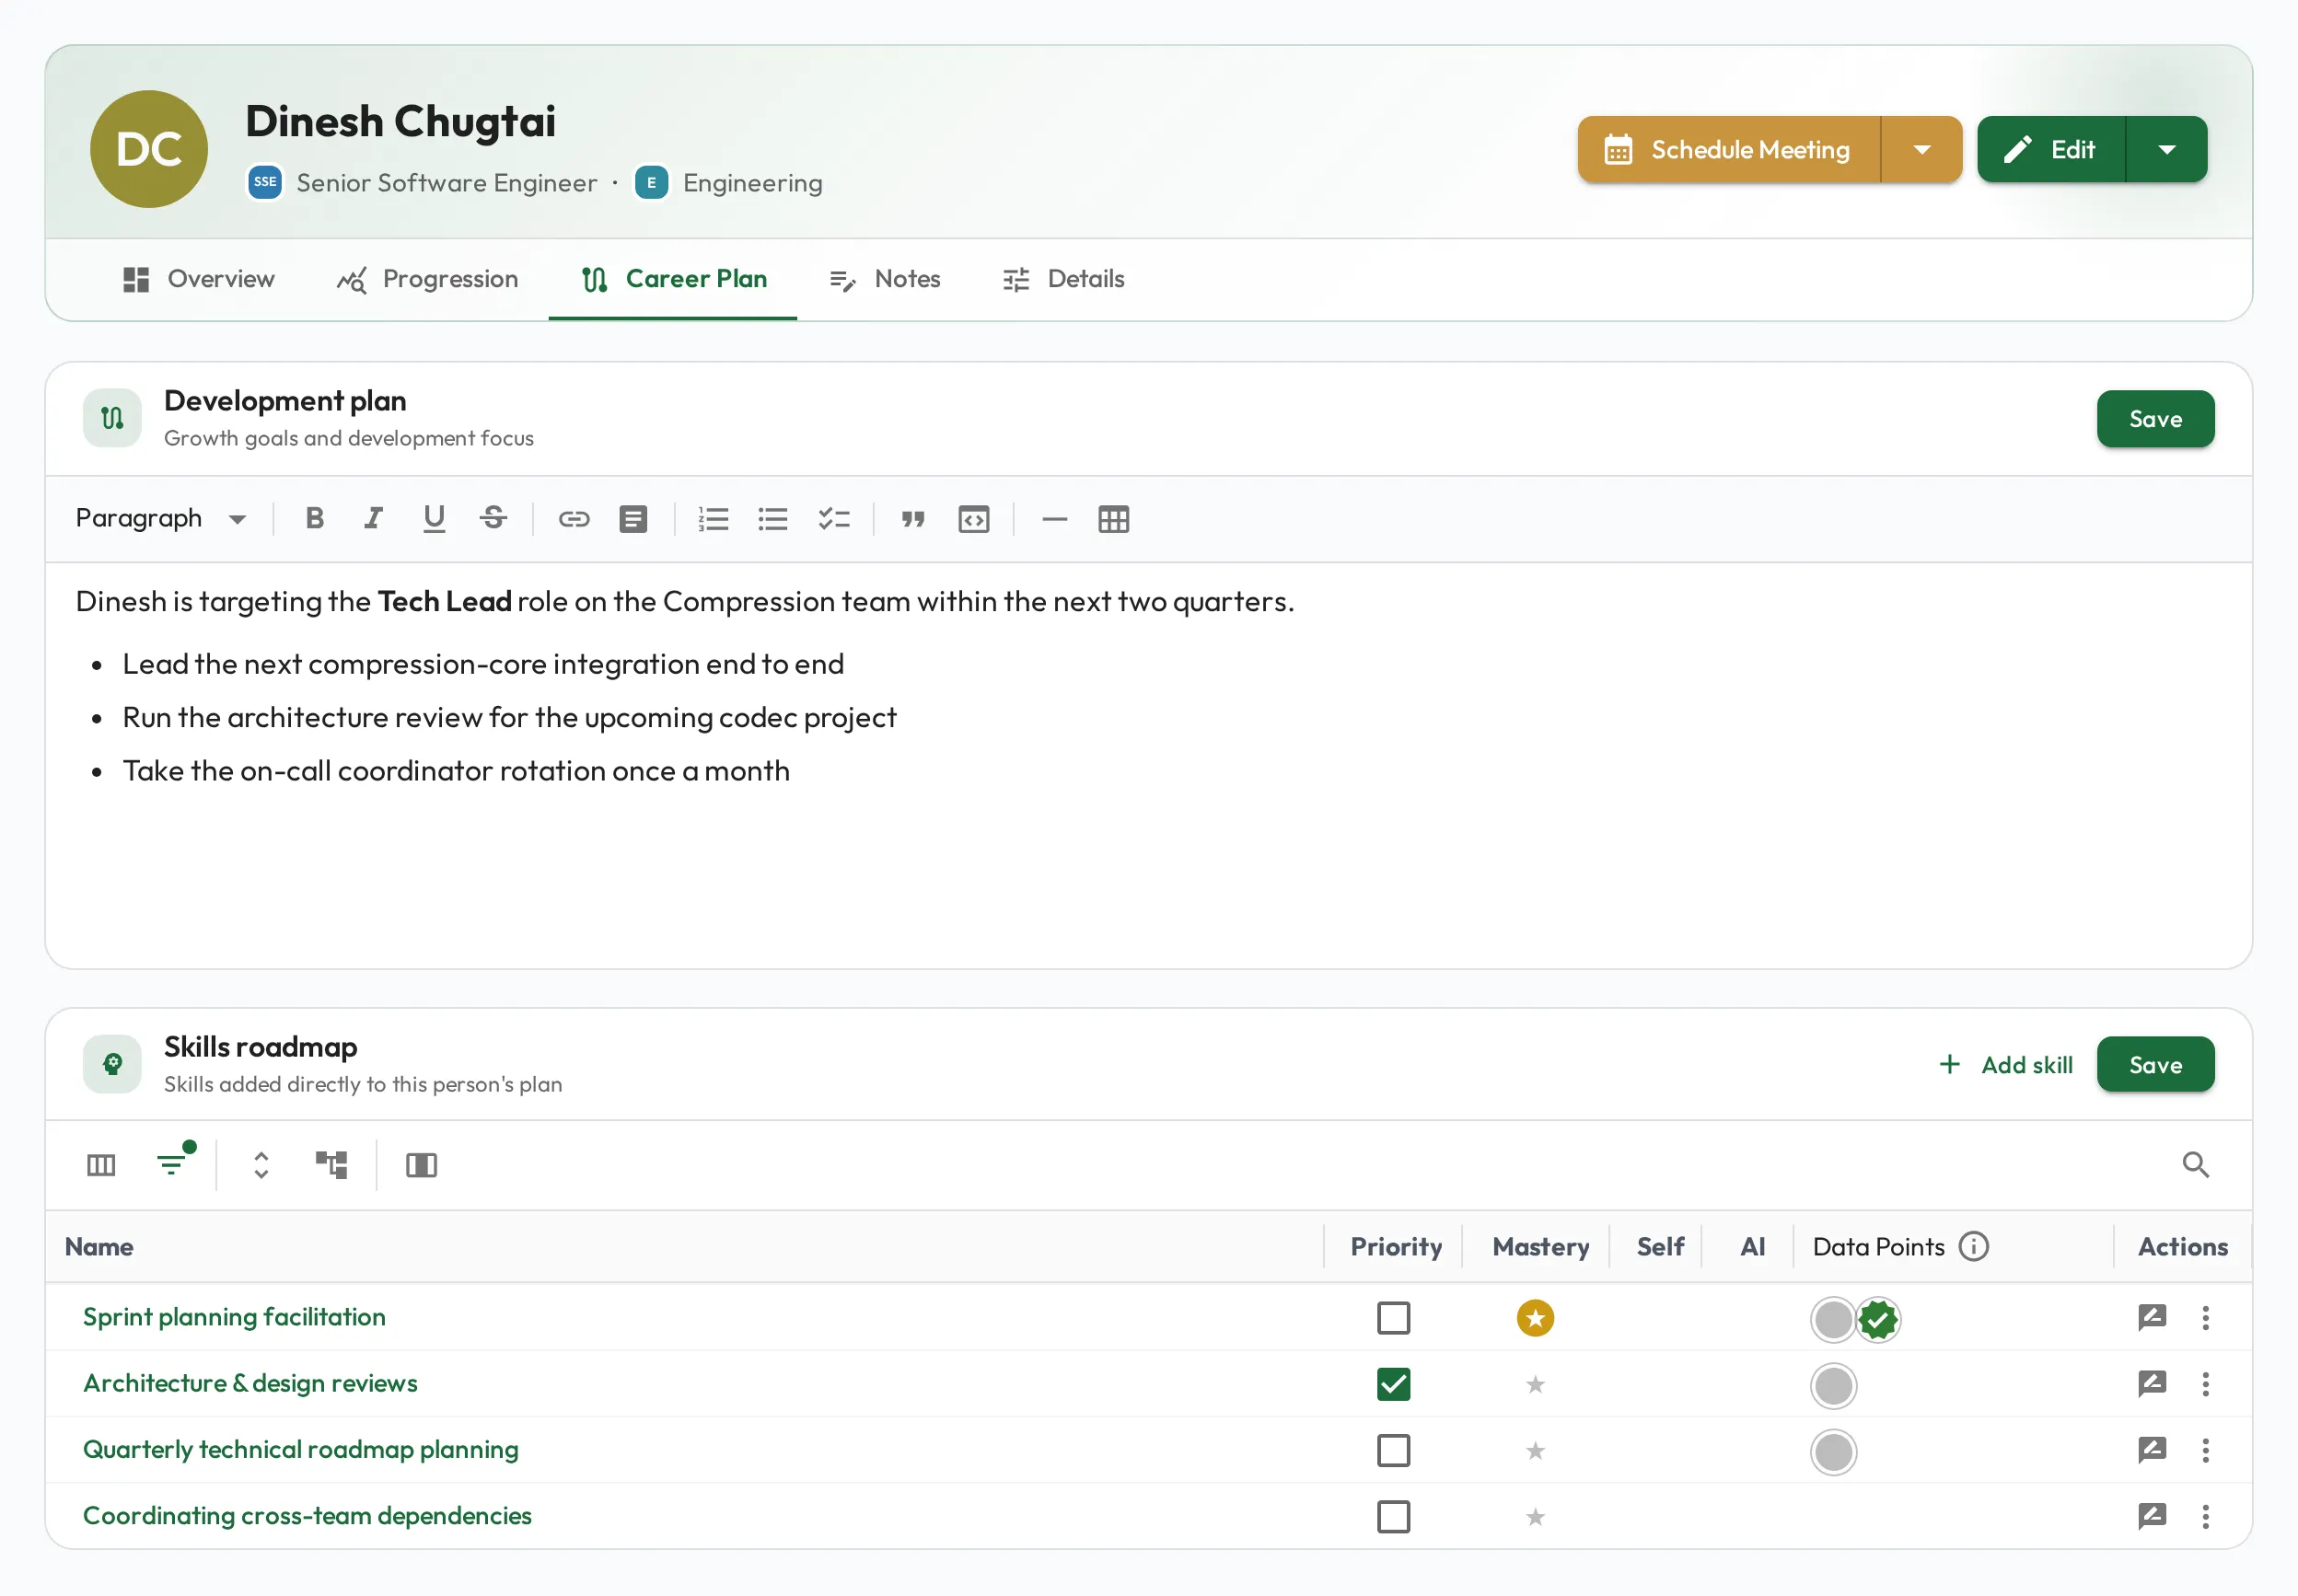Insert a hyperlink
Screen dimensions: 2298x1596
coord(574,519)
